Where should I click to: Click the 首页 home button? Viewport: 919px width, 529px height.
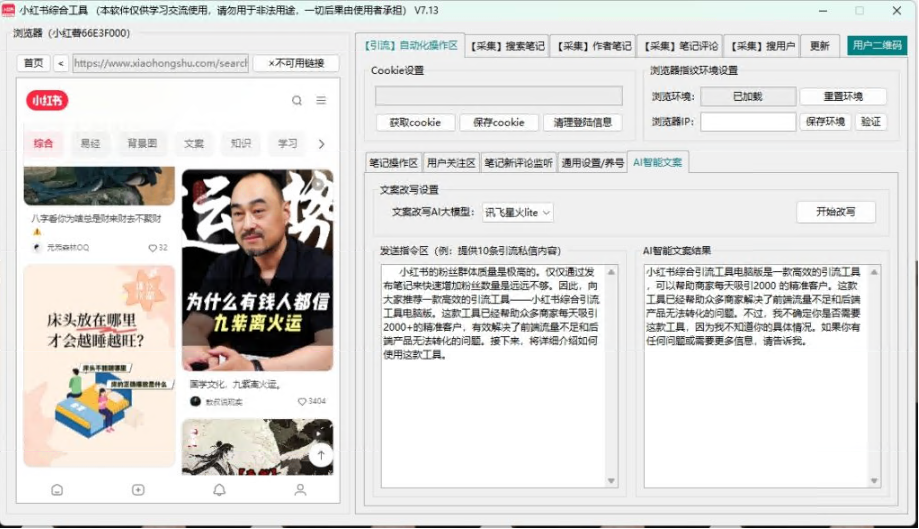pyautogui.click(x=33, y=63)
